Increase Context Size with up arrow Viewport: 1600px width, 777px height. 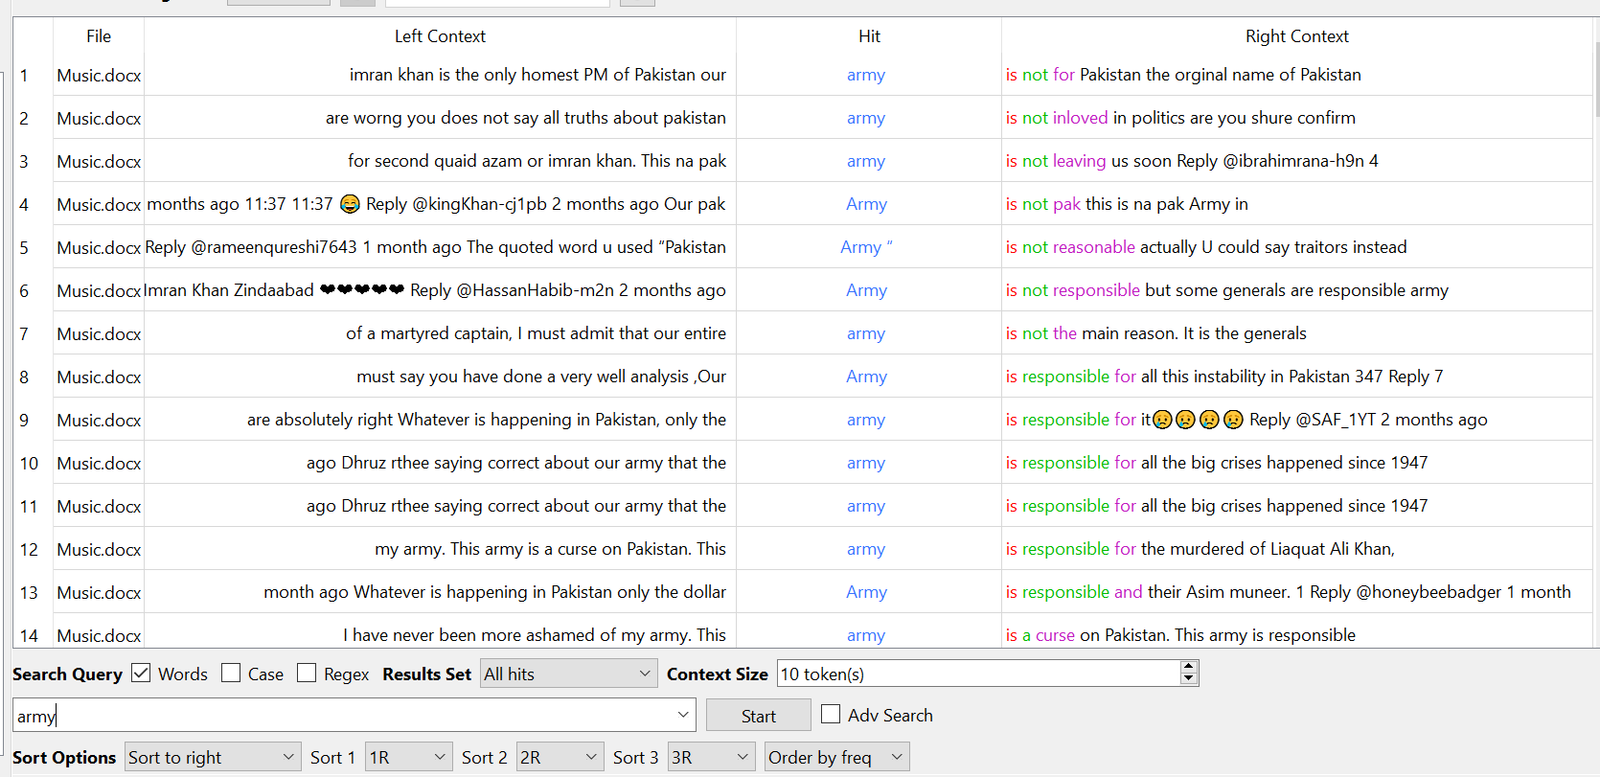click(x=1188, y=667)
